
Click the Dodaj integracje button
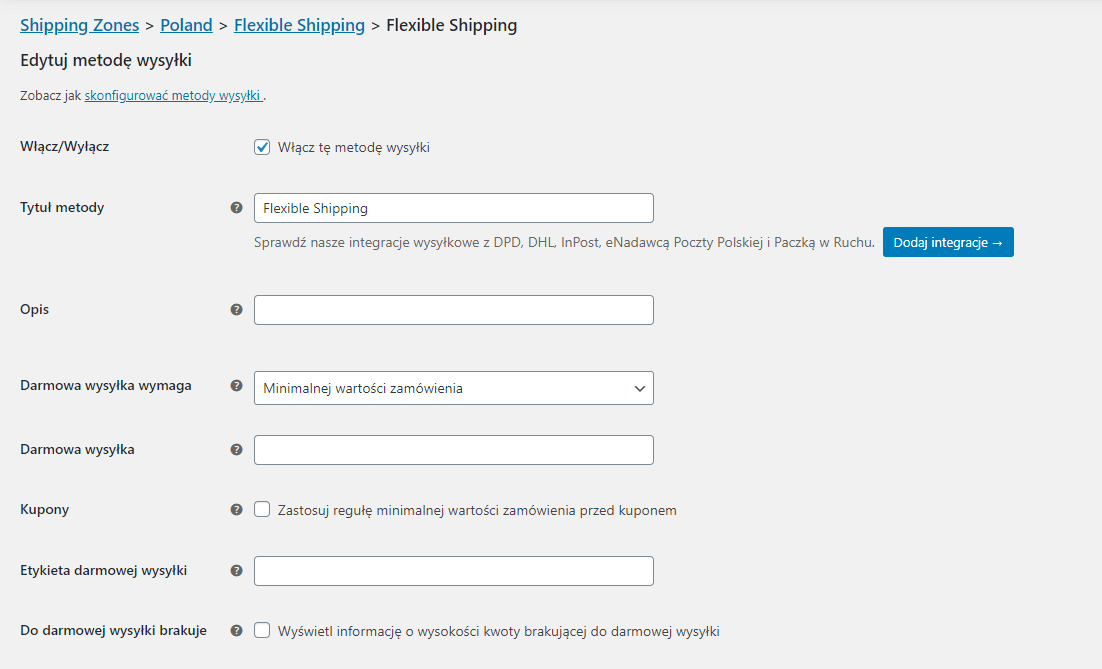(947, 241)
